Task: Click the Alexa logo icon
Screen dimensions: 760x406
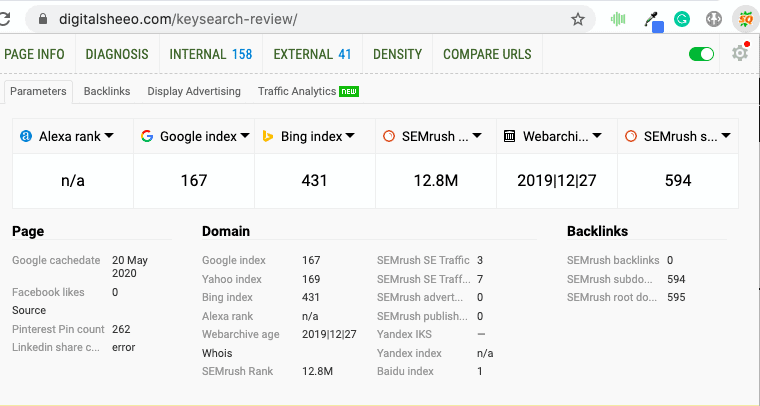Action: click(x=26, y=136)
